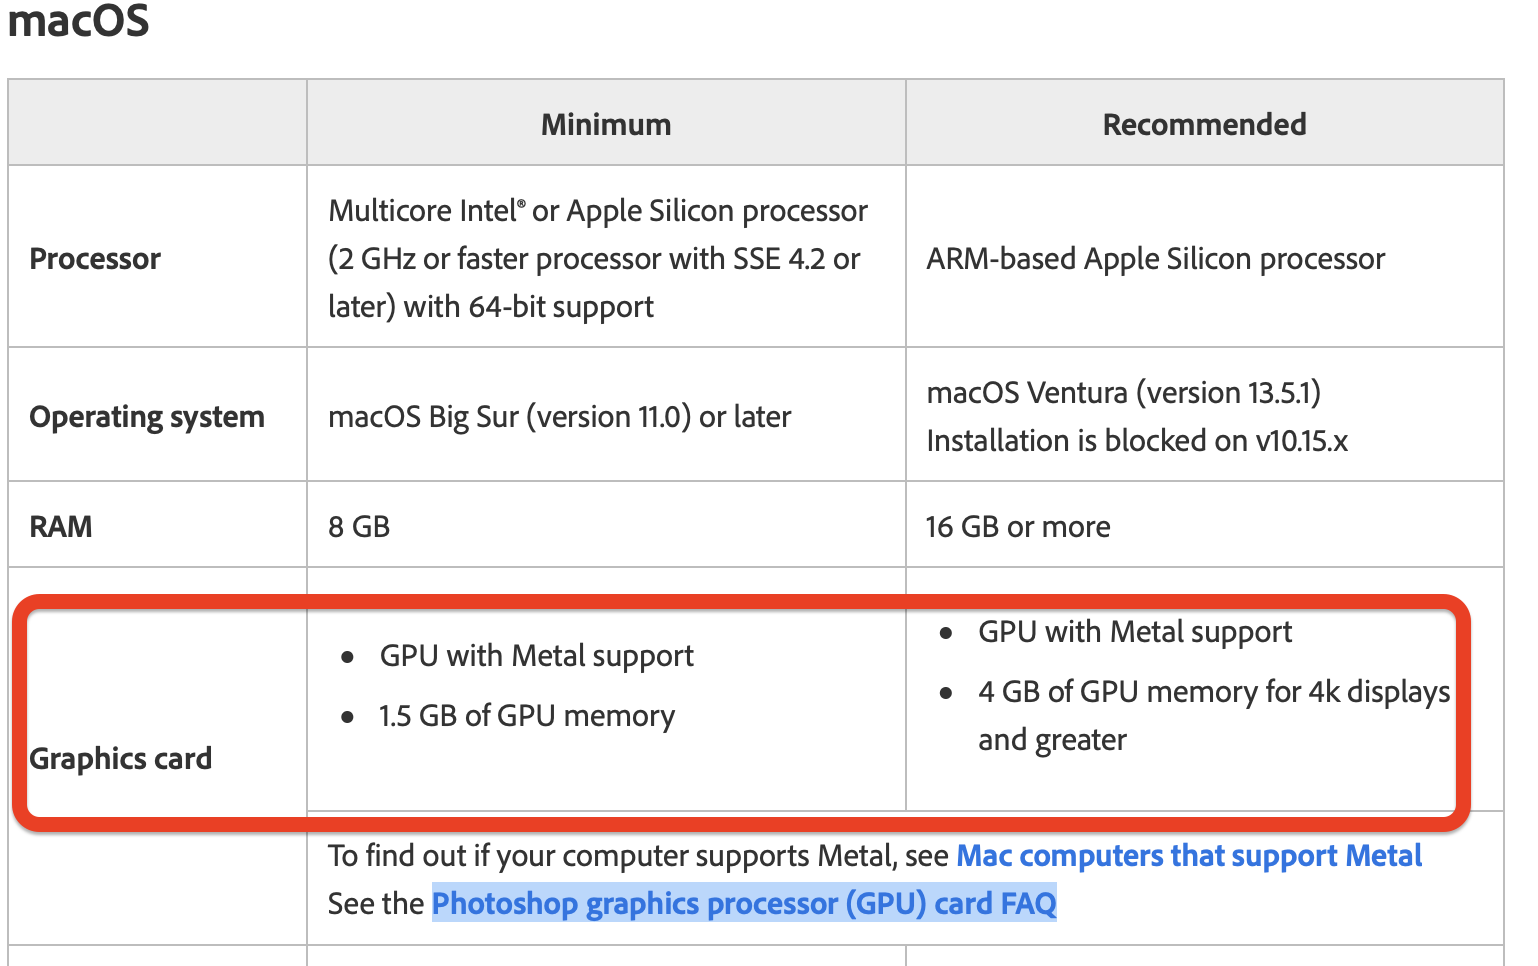
Task: Click the Installation is blocked on v10.15.x line
Action: coord(1137,441)
